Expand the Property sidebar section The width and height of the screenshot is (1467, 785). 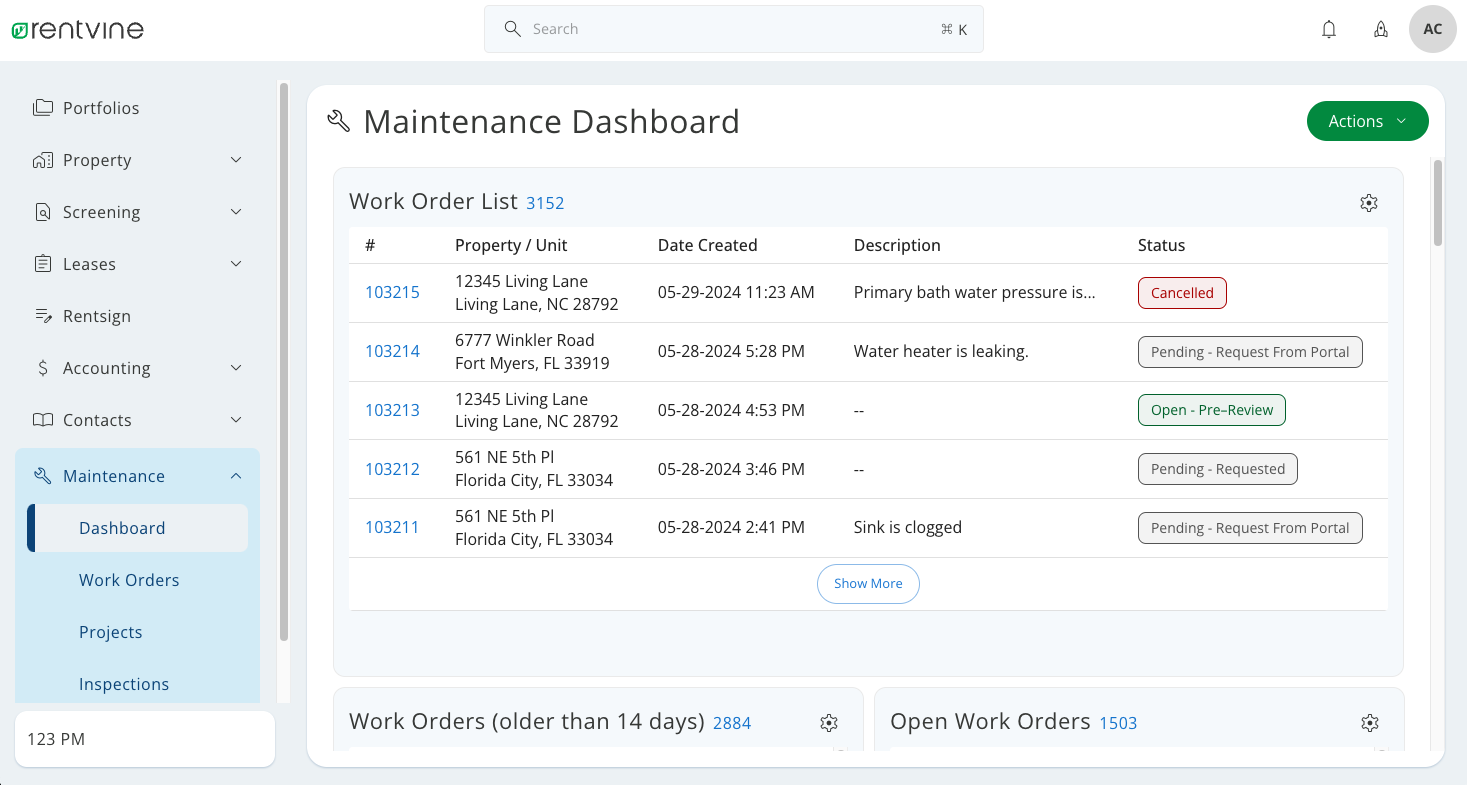click(236, 159)
